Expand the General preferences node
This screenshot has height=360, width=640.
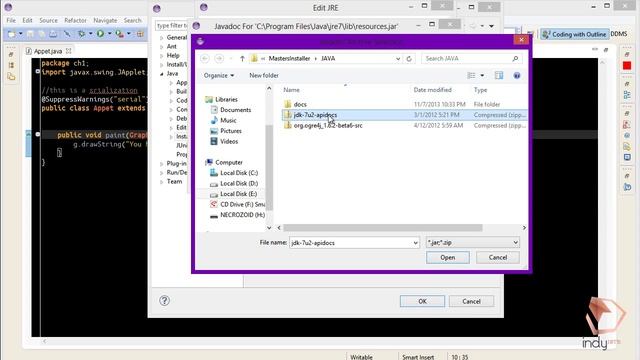click(162, 38)
